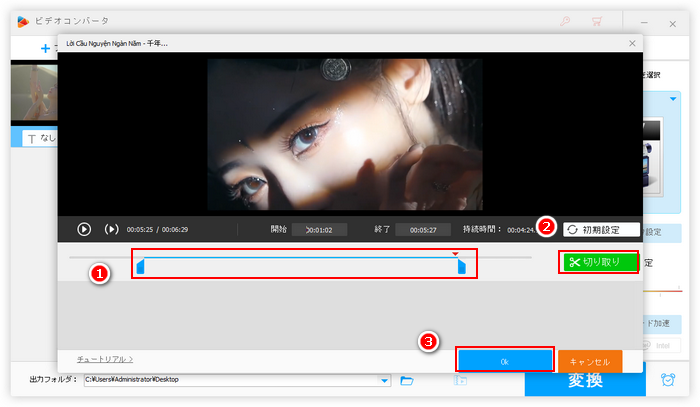The width and height of the screenshot is (700, 407).
Task: Click the frame-step play icon
Action: click(x=112, y=229)
